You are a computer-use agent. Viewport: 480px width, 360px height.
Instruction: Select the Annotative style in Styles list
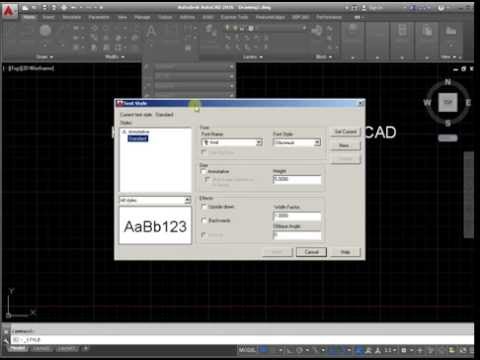[139, 132]
